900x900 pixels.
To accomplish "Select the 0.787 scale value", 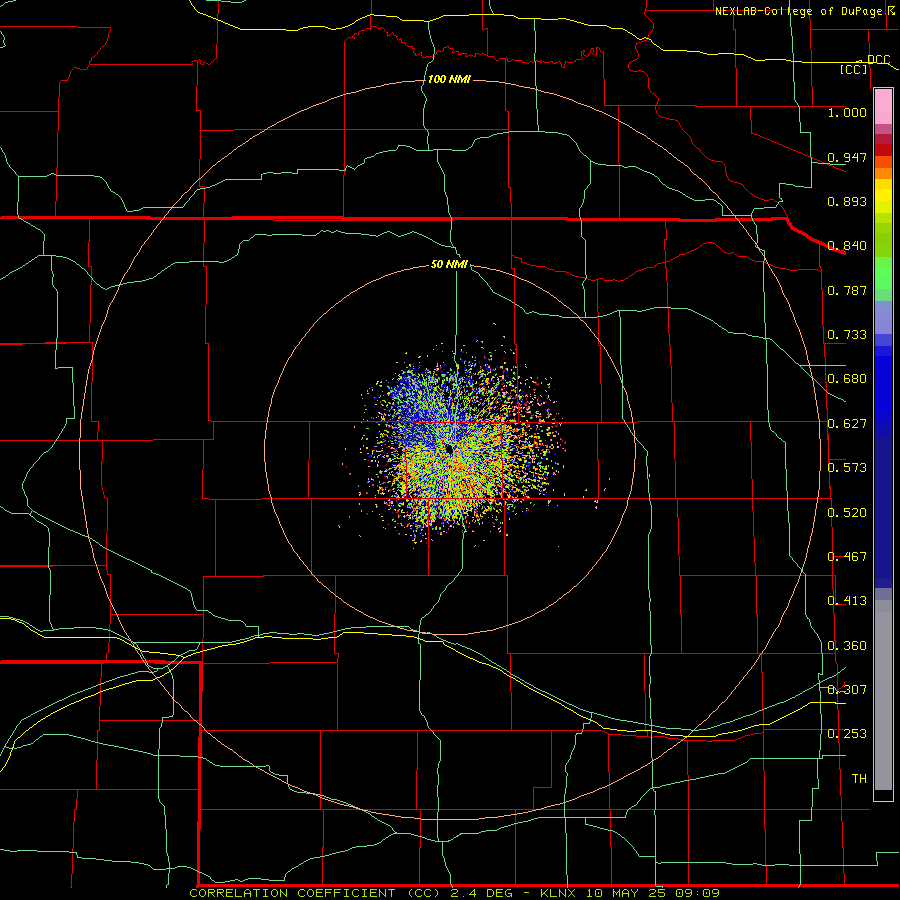I will click(847, 290).
